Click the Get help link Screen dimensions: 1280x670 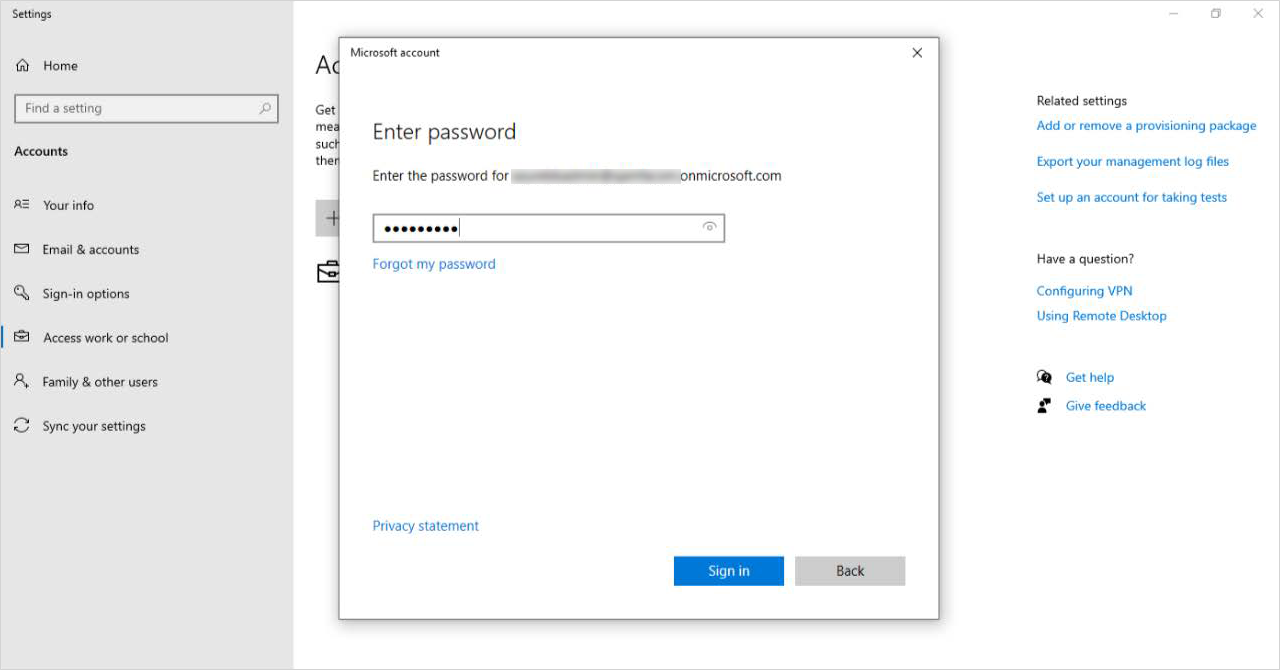1089,377
